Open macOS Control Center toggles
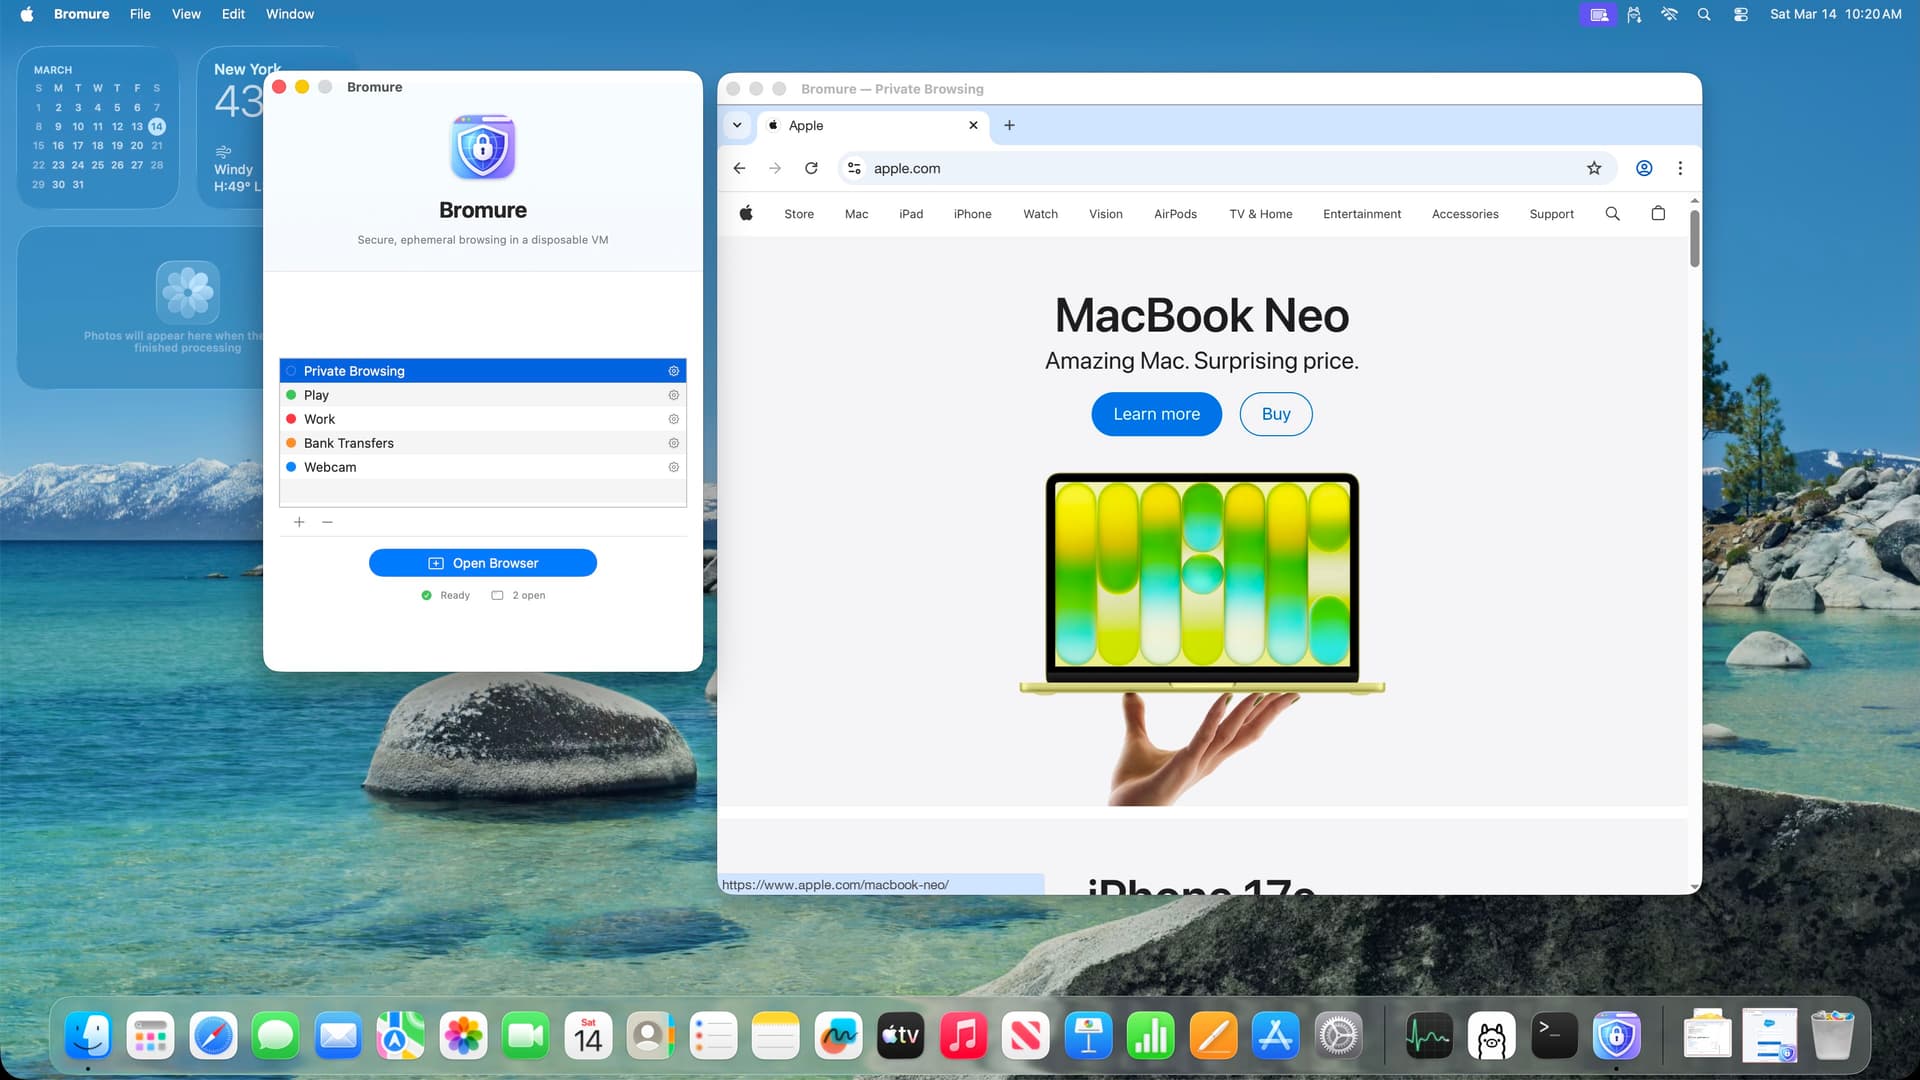This screenshot has width=1920, height=1080. tap(1740, 14)
